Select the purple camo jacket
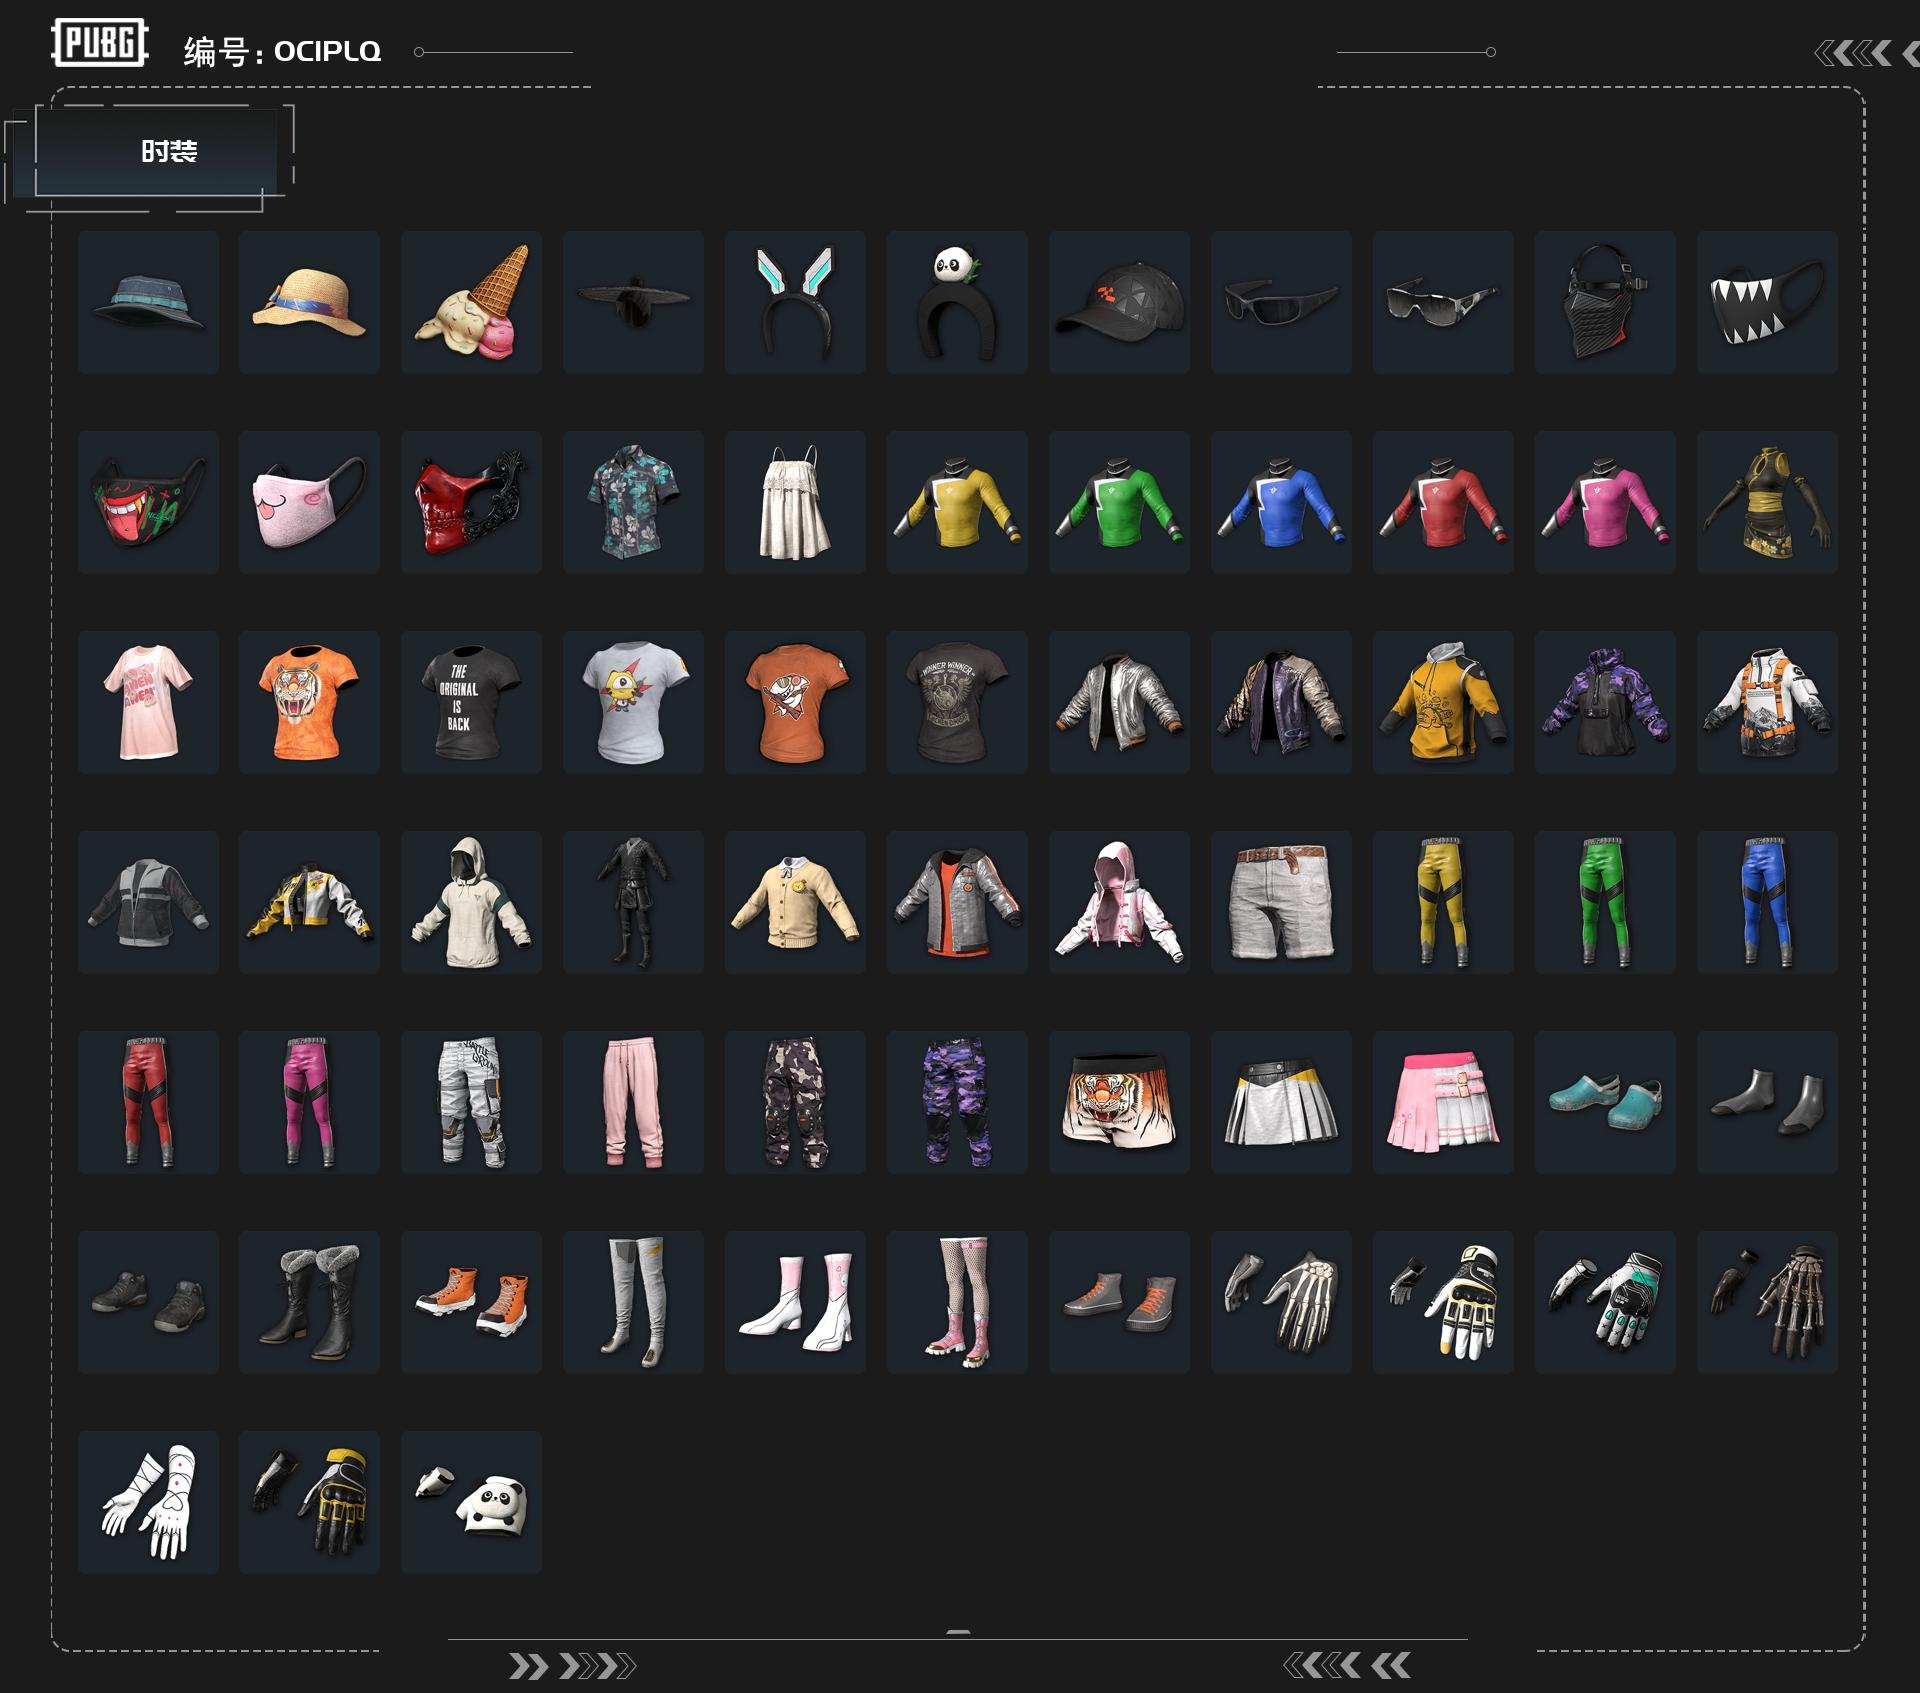Viewport: 1920px width, 1693px height. coord(1605,702)
